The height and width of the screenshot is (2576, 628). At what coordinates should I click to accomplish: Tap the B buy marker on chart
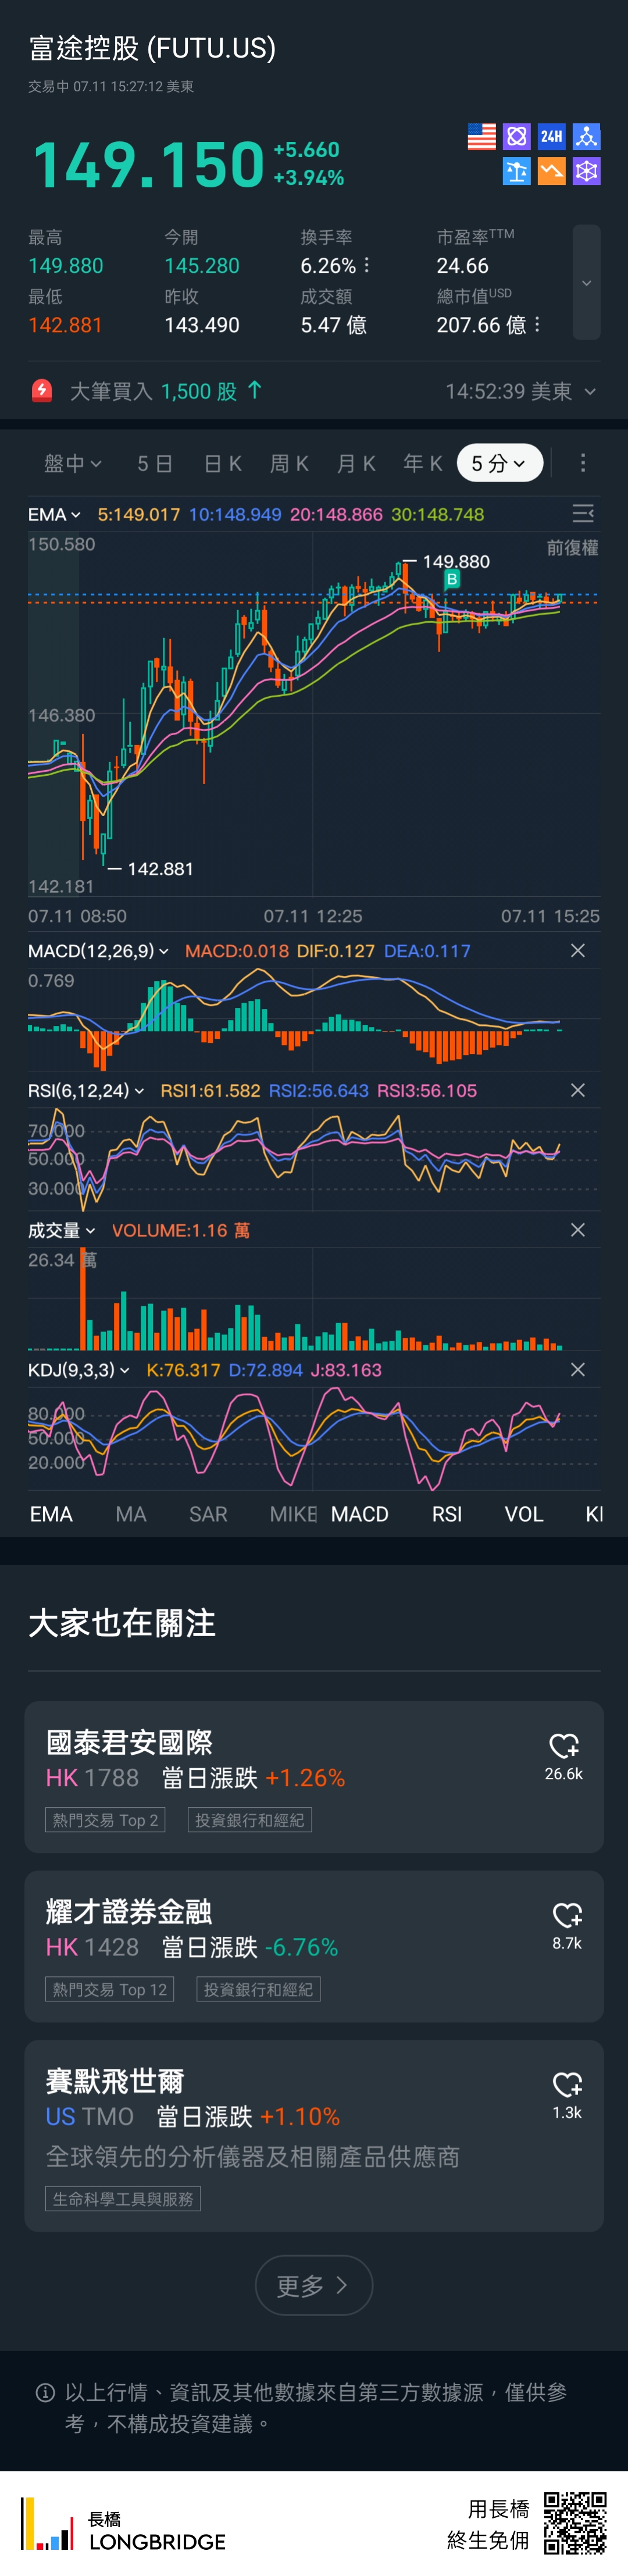452,579
